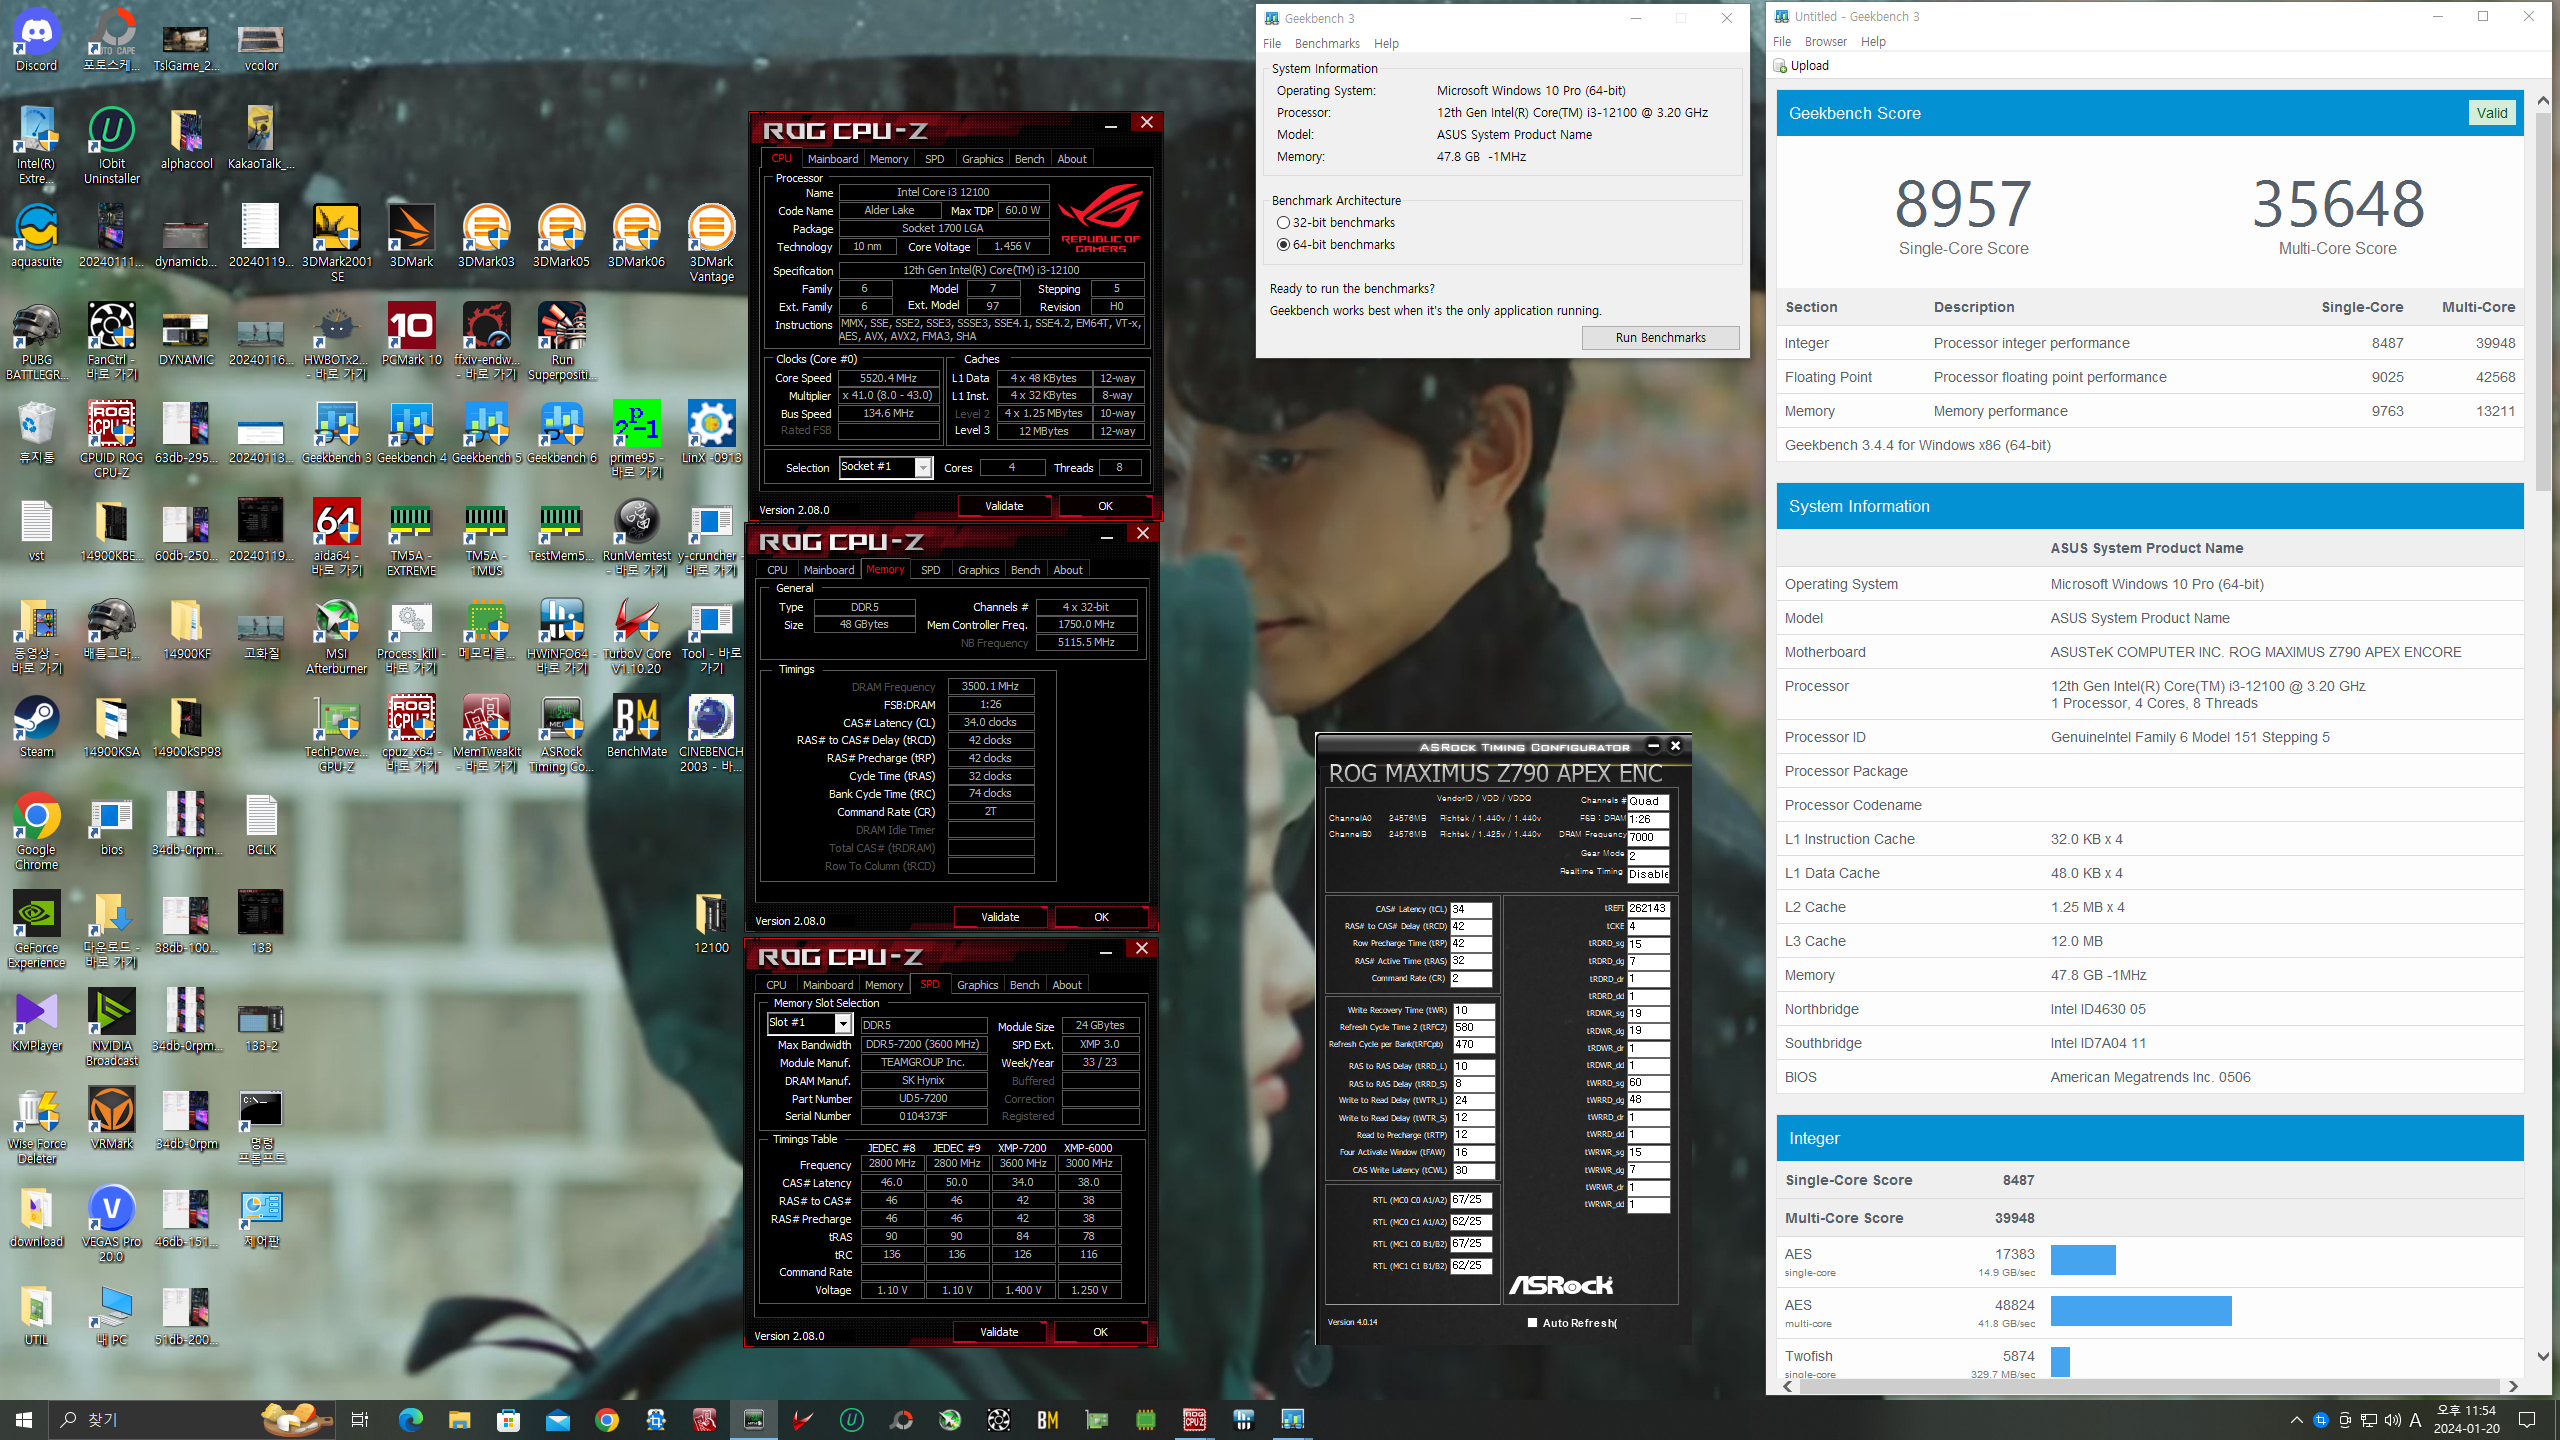The height and width of the screenshot is (1440, 2560).
Task: Open the aquasuite desktop icon
Action: (x=36, y=237)
